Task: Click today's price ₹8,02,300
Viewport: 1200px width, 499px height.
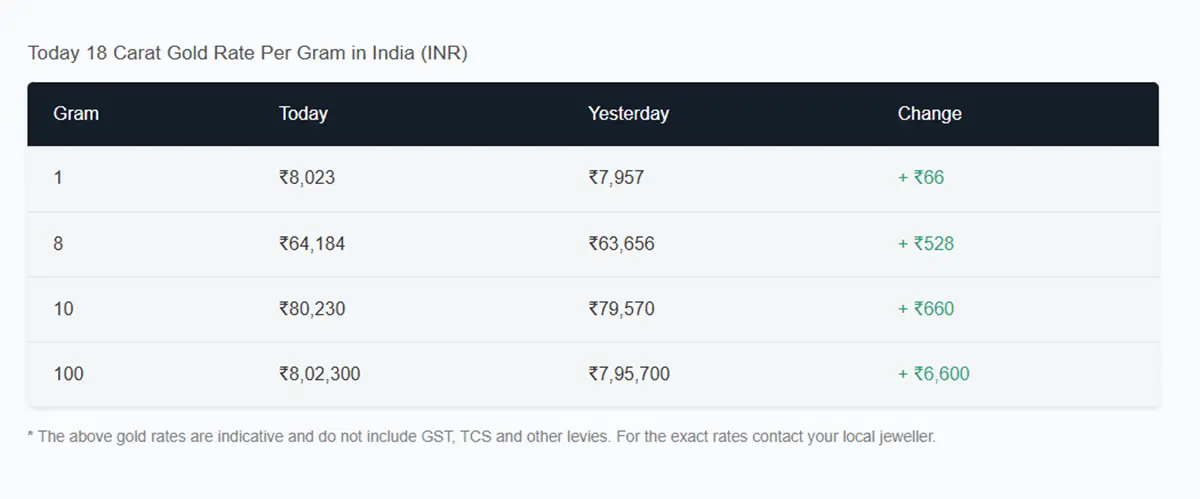Action: click(320, 374)
